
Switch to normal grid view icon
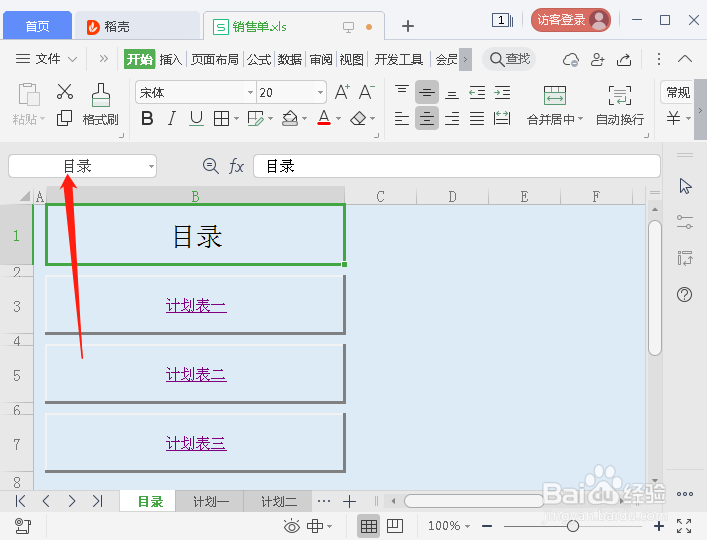[x=369, y=526]
